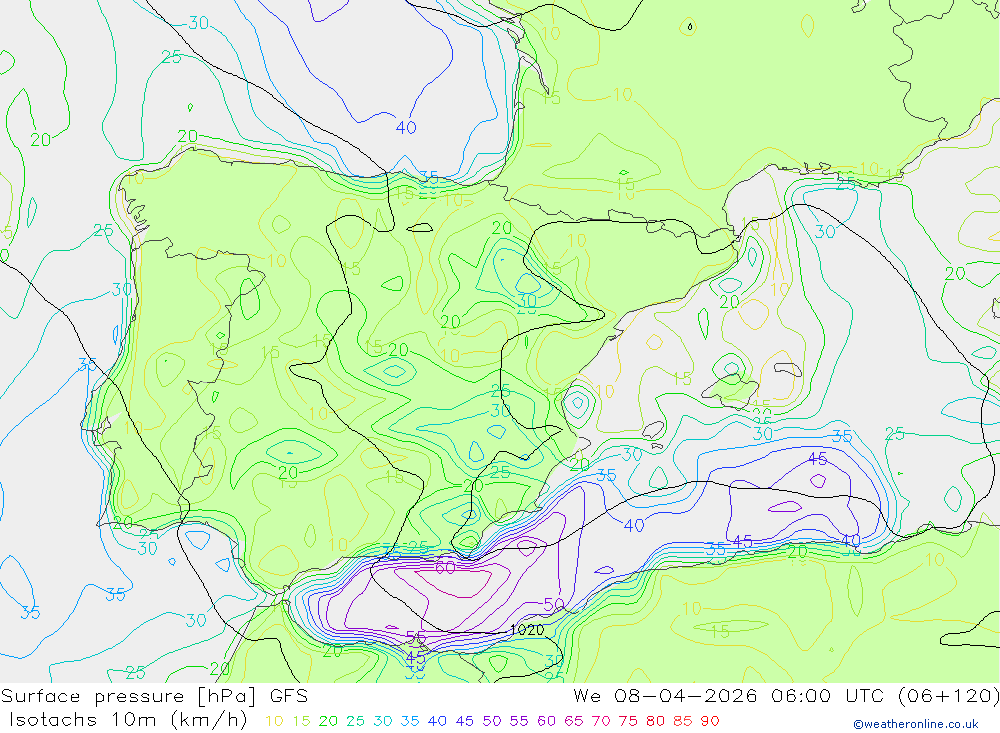The image size is (1000, 733).
Task: Select legend value 80 in isotach scale
Action: (x=655, y=722)
